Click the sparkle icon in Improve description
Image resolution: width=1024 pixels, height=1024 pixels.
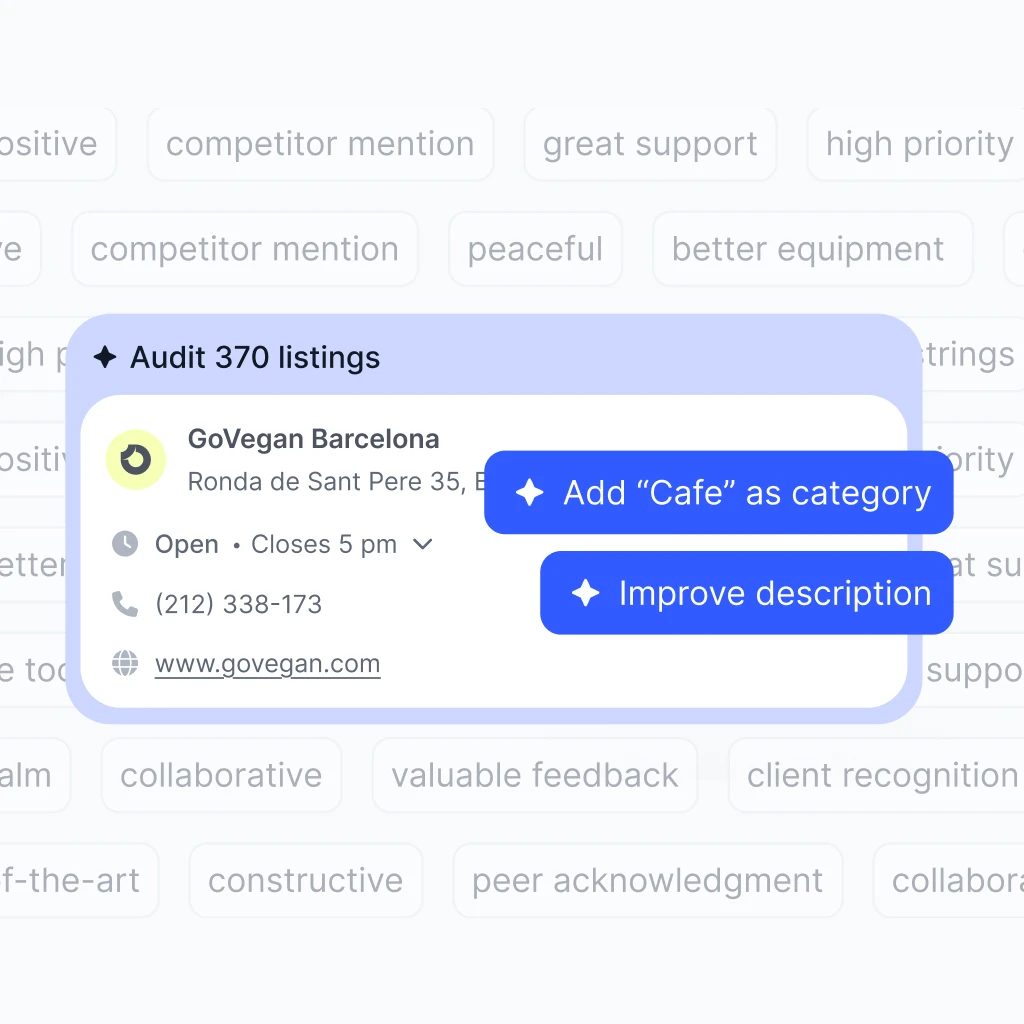coord(585,593)
